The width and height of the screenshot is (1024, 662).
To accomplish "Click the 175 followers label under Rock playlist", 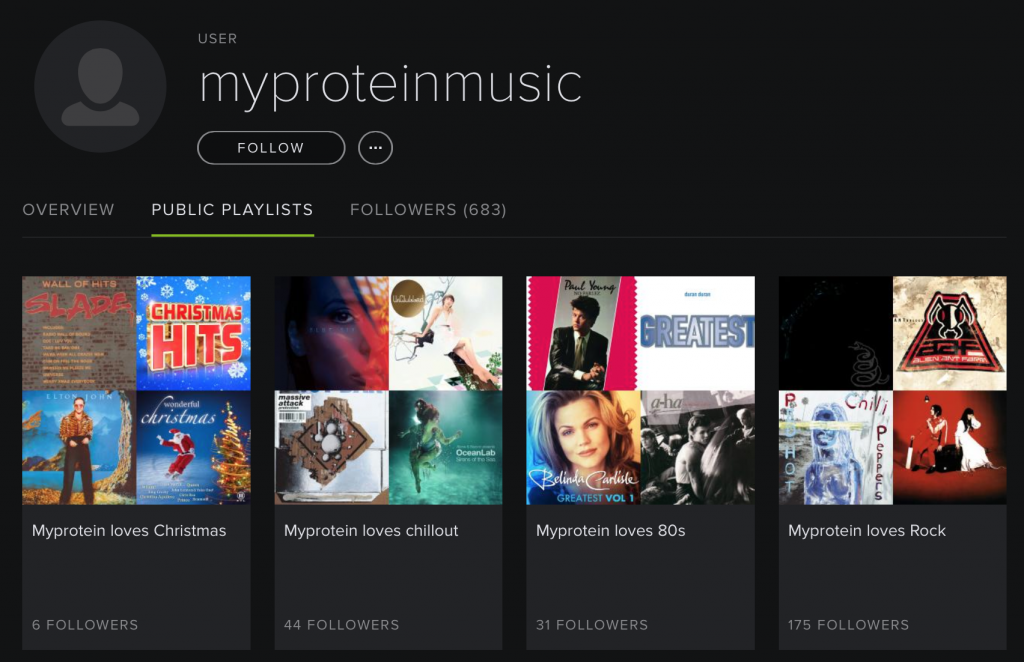I will 848,624.
